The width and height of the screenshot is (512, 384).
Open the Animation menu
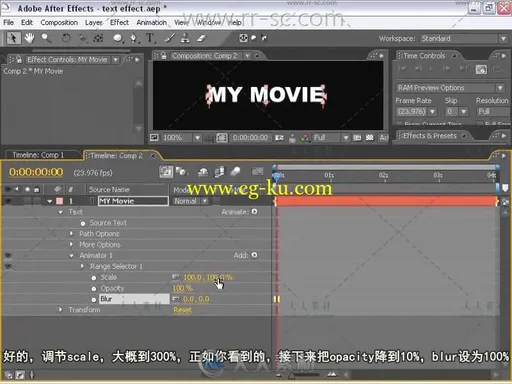coord(152,23)
